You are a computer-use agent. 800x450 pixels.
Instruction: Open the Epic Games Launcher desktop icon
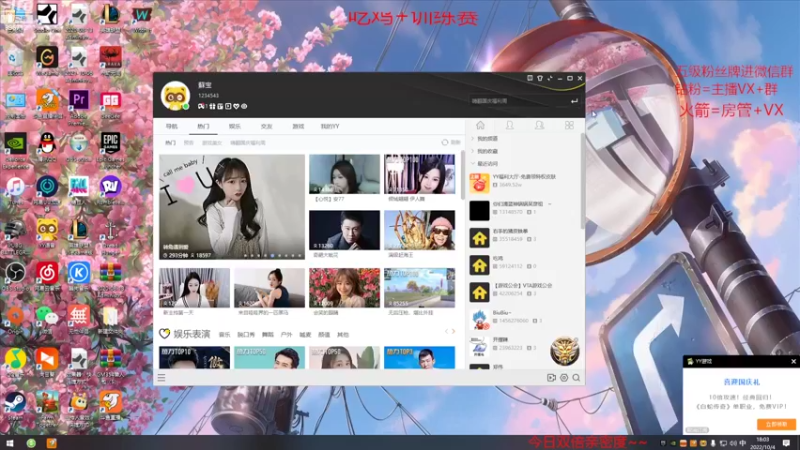pos(110,145)
